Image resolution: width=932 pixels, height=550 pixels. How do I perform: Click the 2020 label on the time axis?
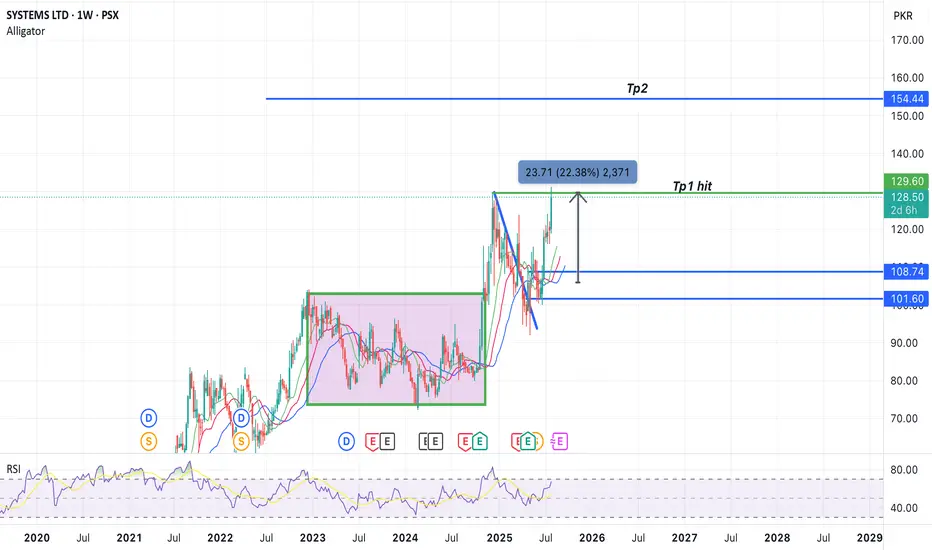click(36, 538)
